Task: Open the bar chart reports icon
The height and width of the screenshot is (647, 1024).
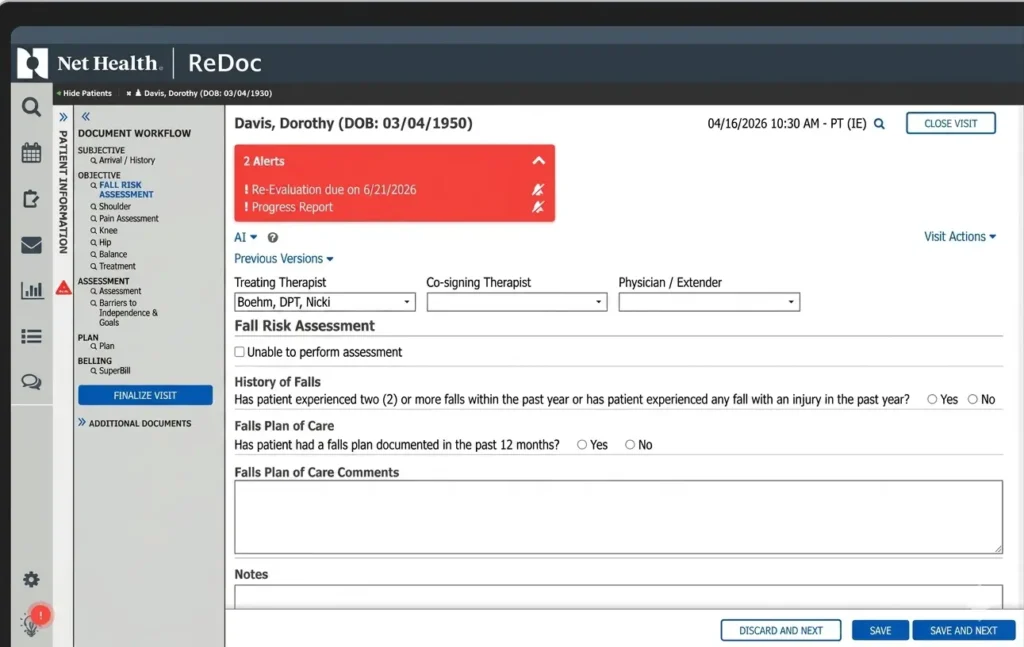Action: pos(31,290)
